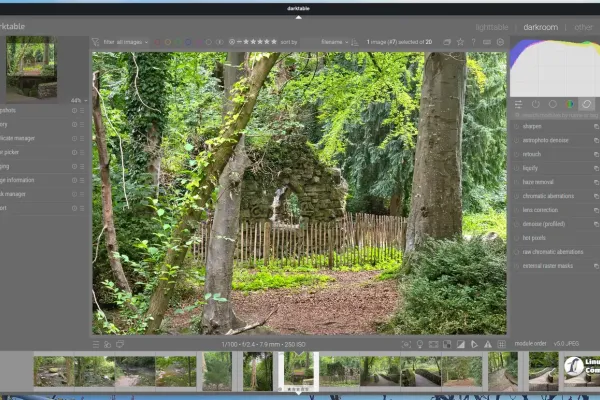The height and width of the screenshot is (400, 600).
Task: Enable the sharpen module power button
Action: 516,126
